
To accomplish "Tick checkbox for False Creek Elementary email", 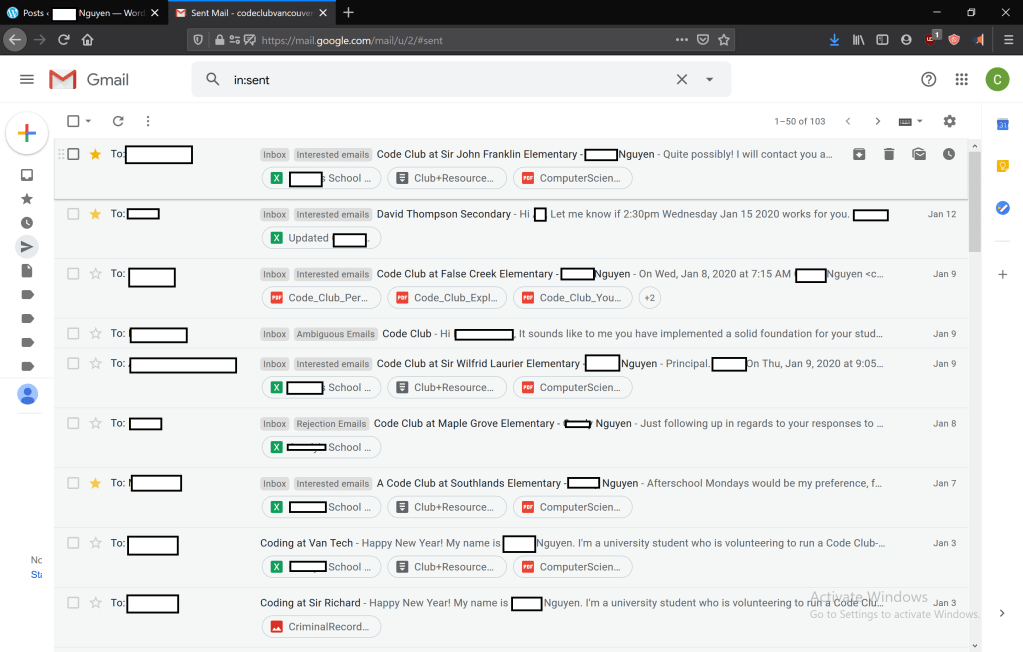I will coord(73,274).
